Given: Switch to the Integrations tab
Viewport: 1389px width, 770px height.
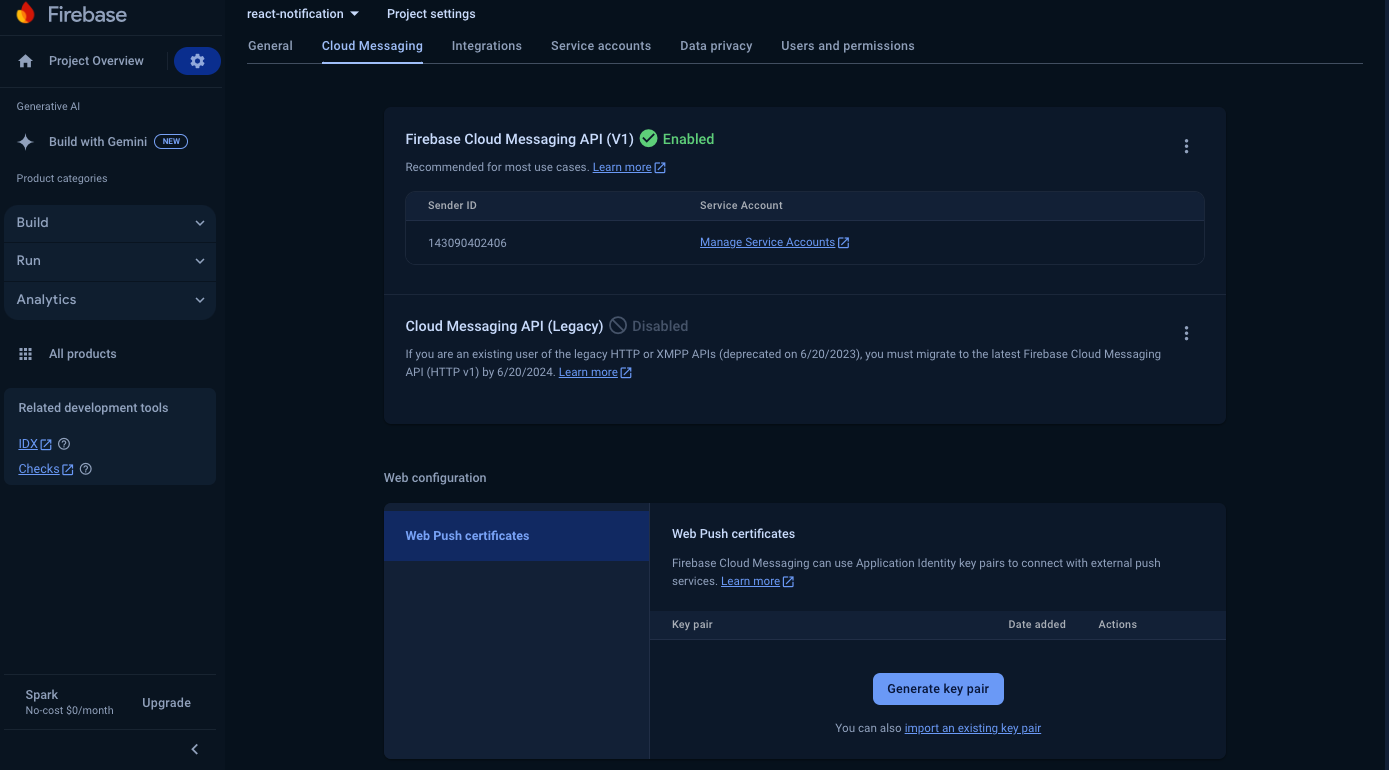Looking at the screenshot, I should [487, 46].
